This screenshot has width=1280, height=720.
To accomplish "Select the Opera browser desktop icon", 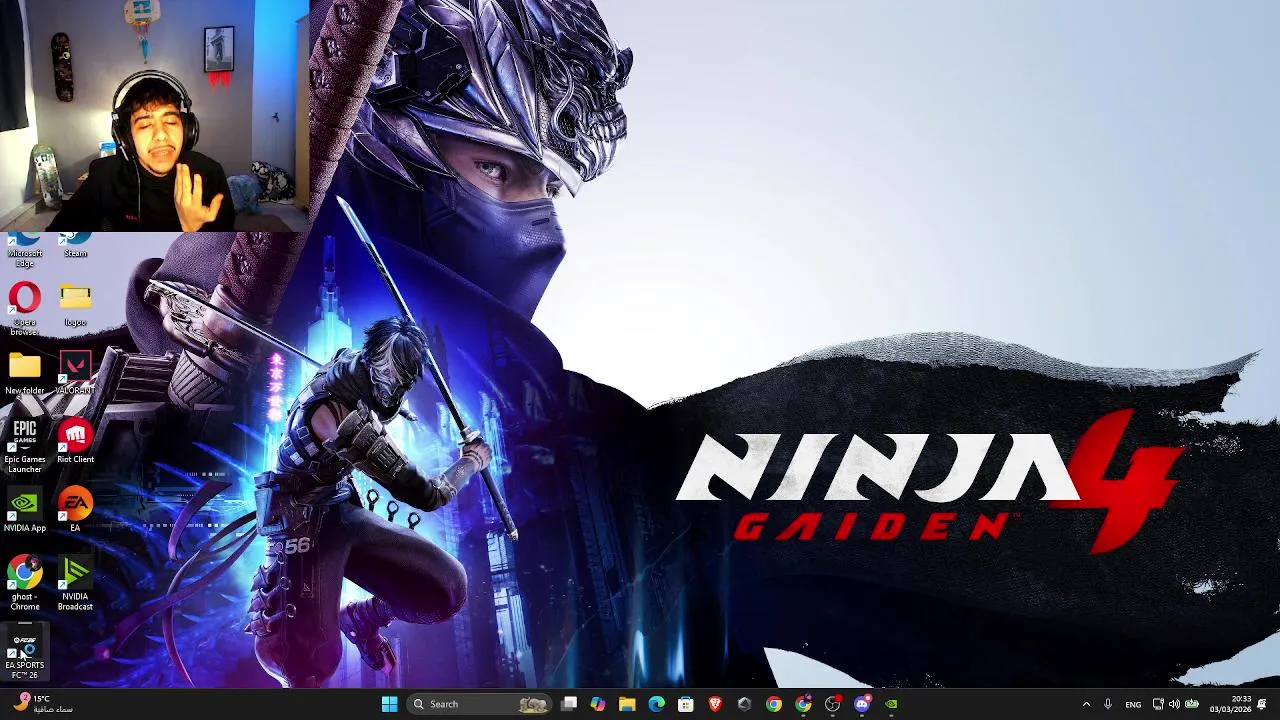I will tap(25, 308).
